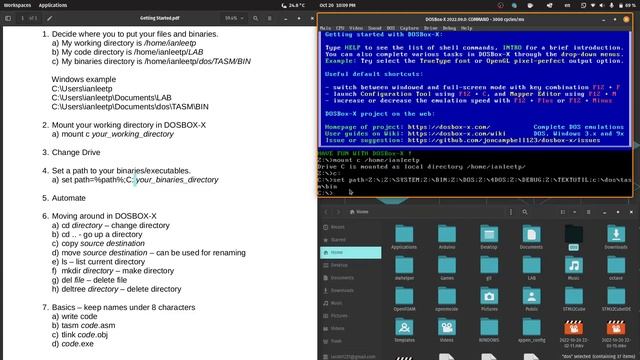Screen dimensions: 640x360
Task: Select Starred in file manager sidebar
Action: pos(350,240)
